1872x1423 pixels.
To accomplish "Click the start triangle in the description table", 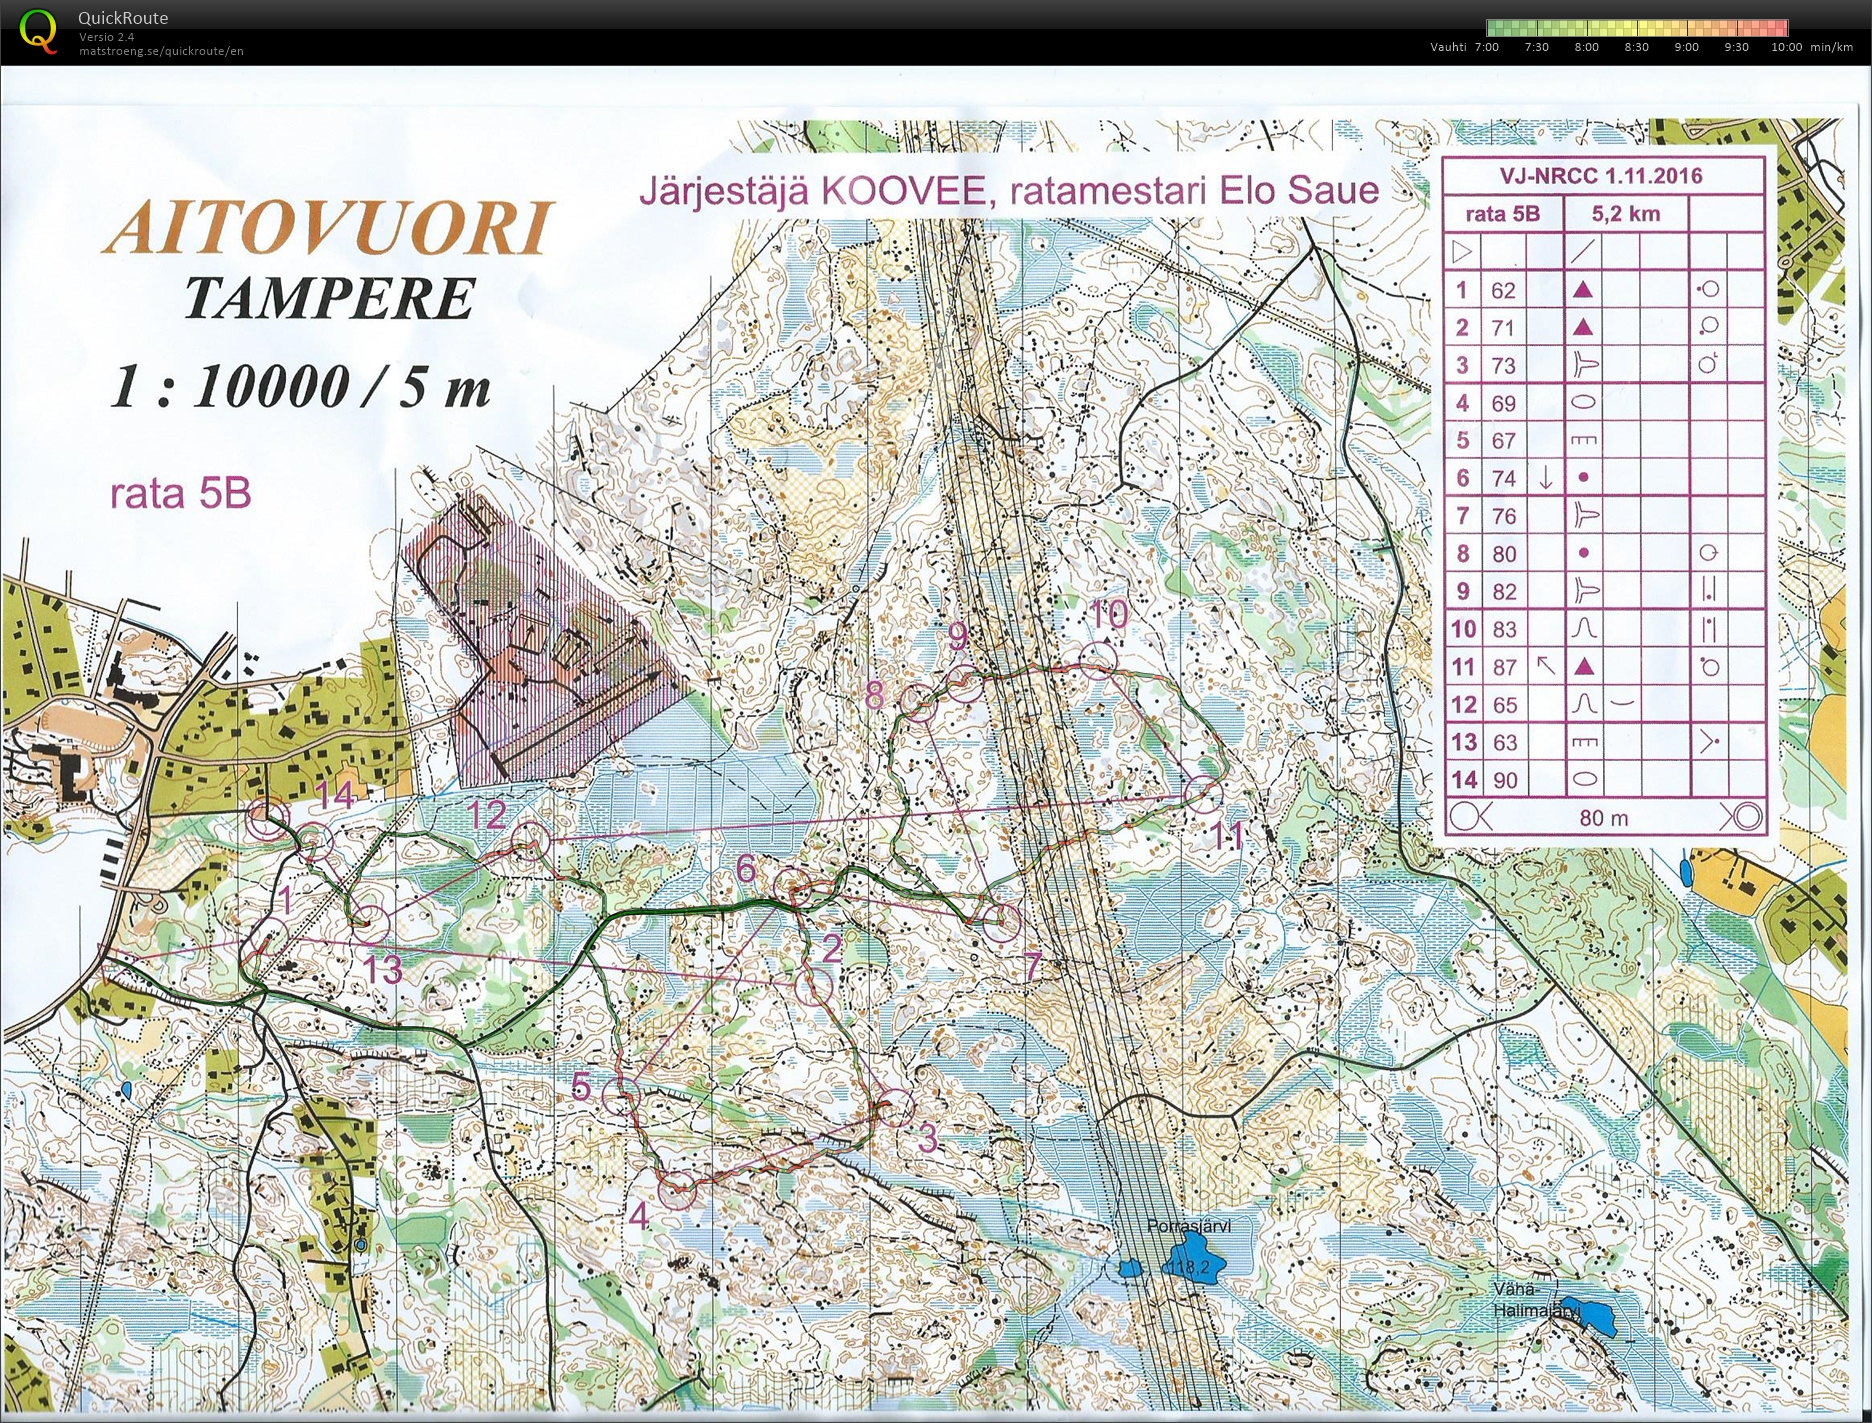I will click(x=1461, y=251).
